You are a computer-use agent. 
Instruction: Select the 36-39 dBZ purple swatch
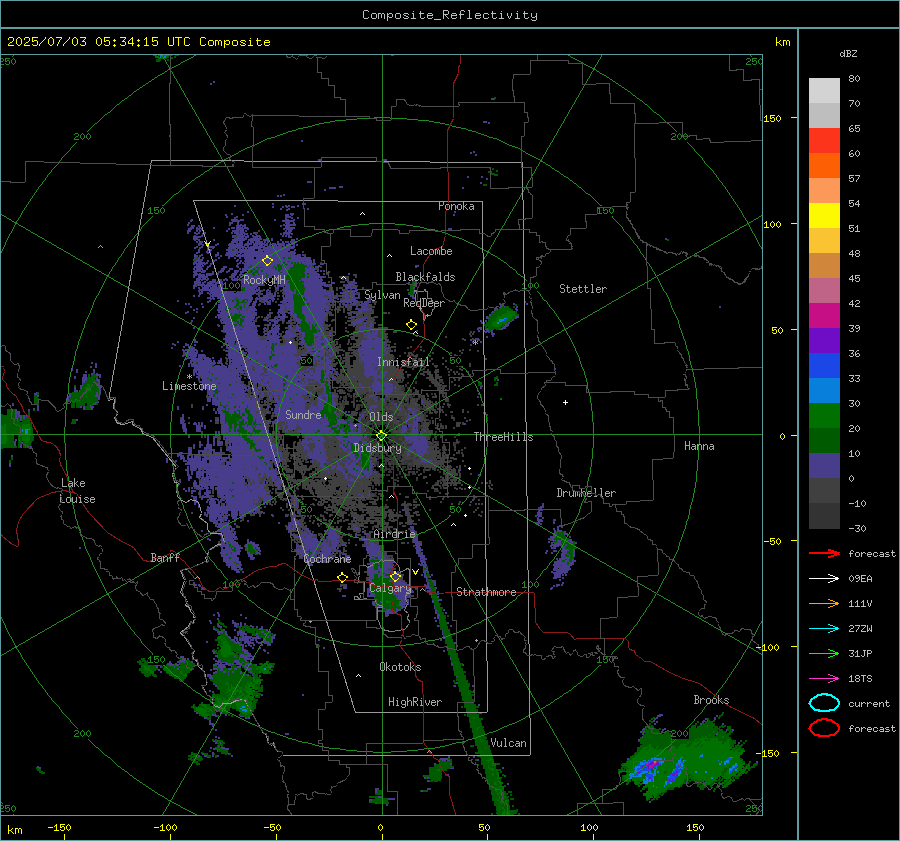pyautogui.click(x=824, y=340)
